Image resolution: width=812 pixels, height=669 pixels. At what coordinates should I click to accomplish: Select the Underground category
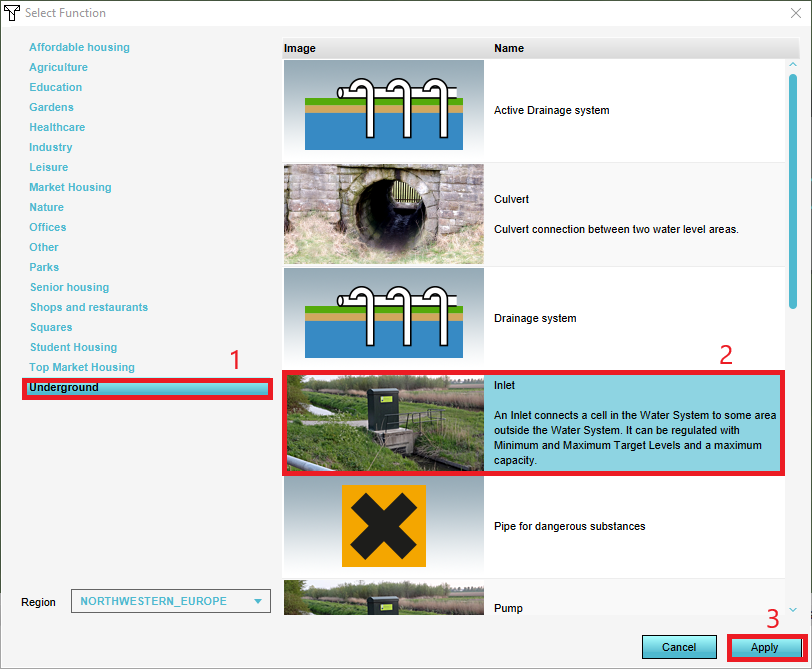pos(64,388)
